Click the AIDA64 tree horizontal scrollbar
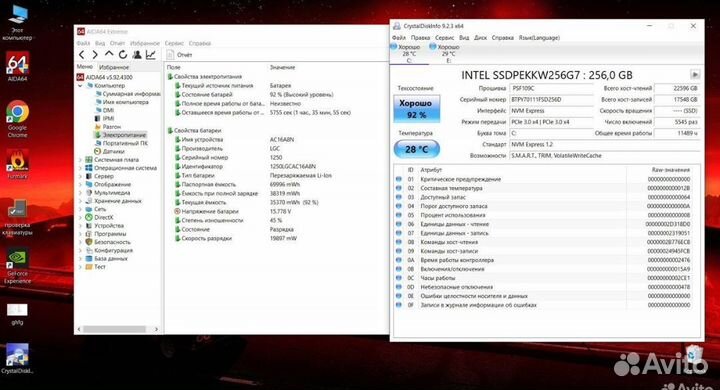720x390 pixels. (114, 329)
